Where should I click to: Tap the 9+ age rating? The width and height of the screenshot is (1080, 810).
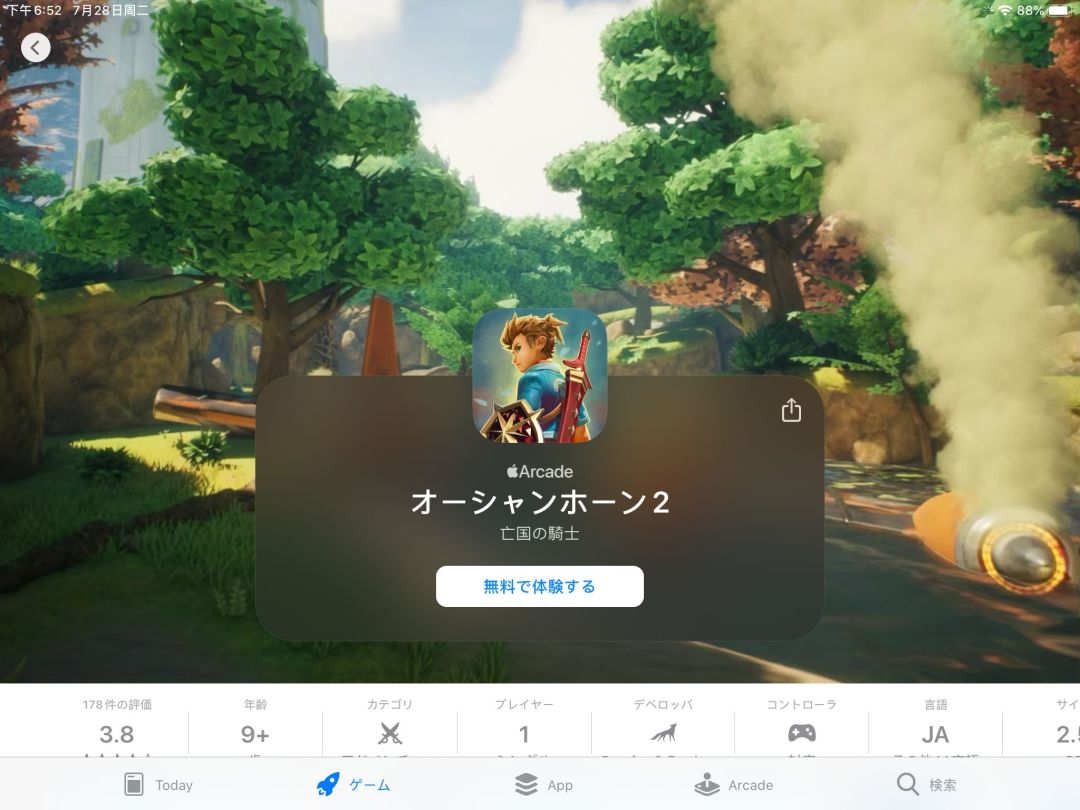coord(255,734)
